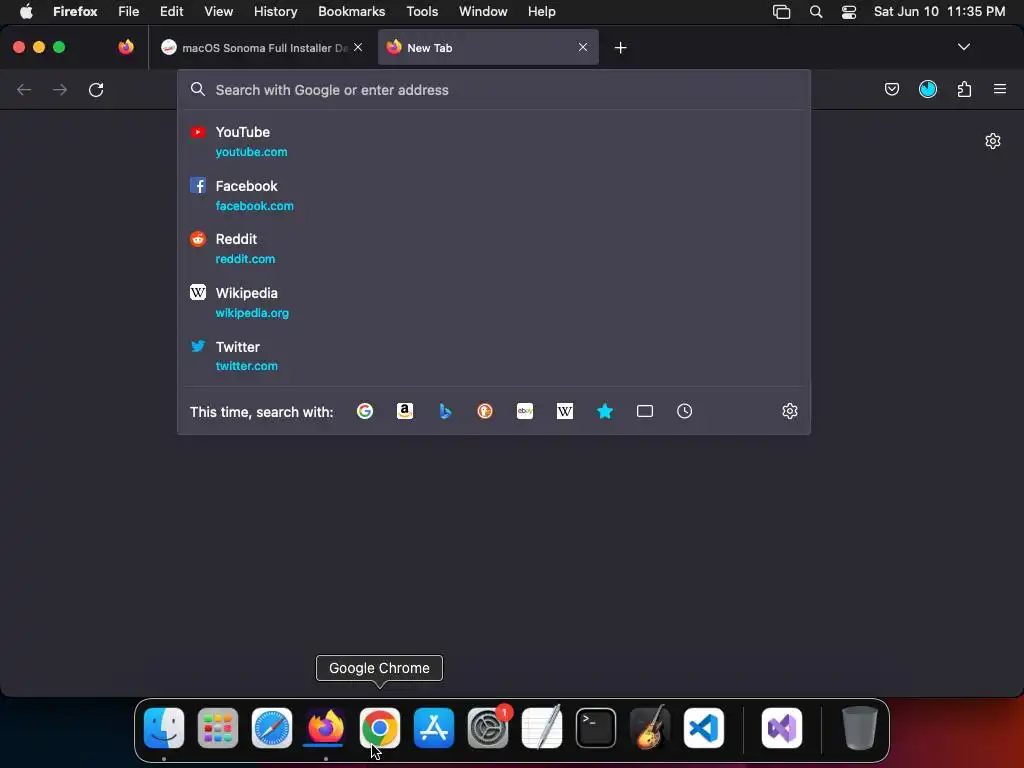Open Finder in the Dock
The image size is (1024, 768).
[x=164, y=728]
